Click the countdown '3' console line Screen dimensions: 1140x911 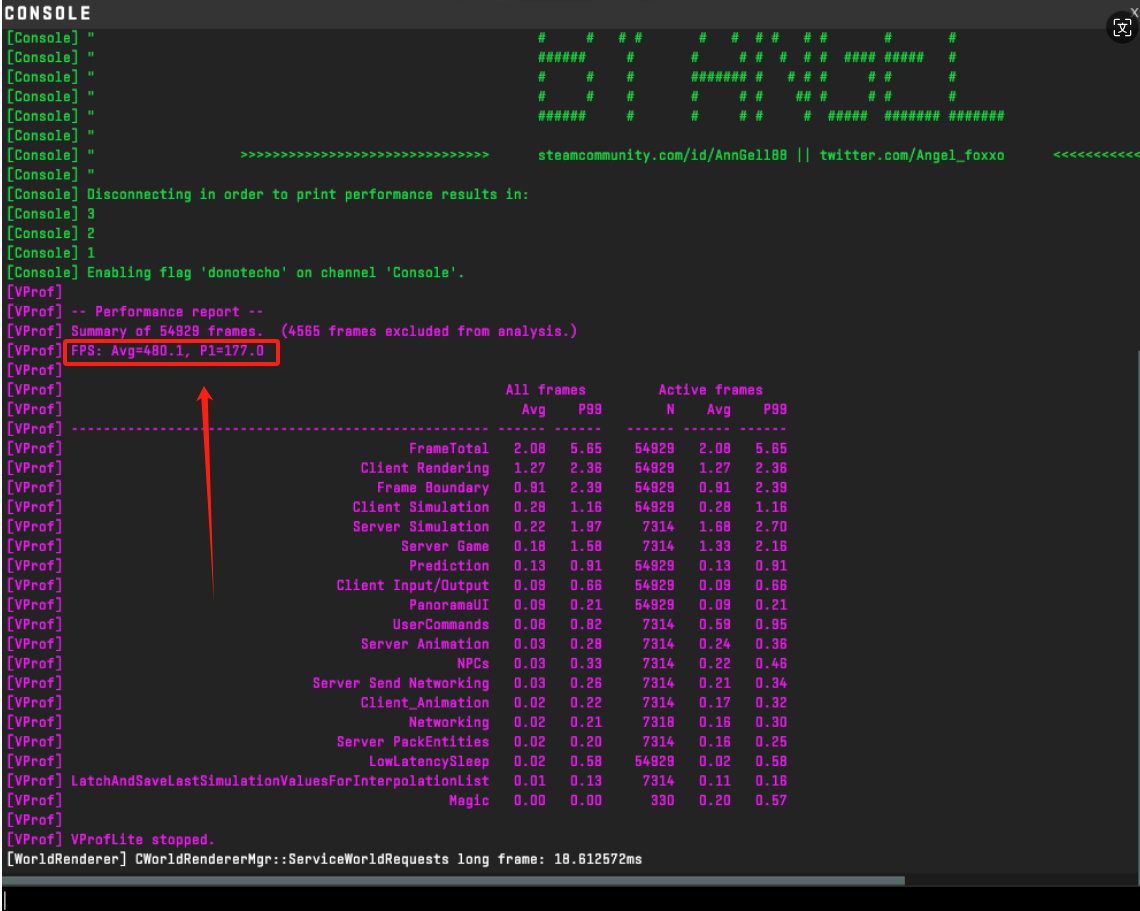pyautogui.click(x=91, y=214)
